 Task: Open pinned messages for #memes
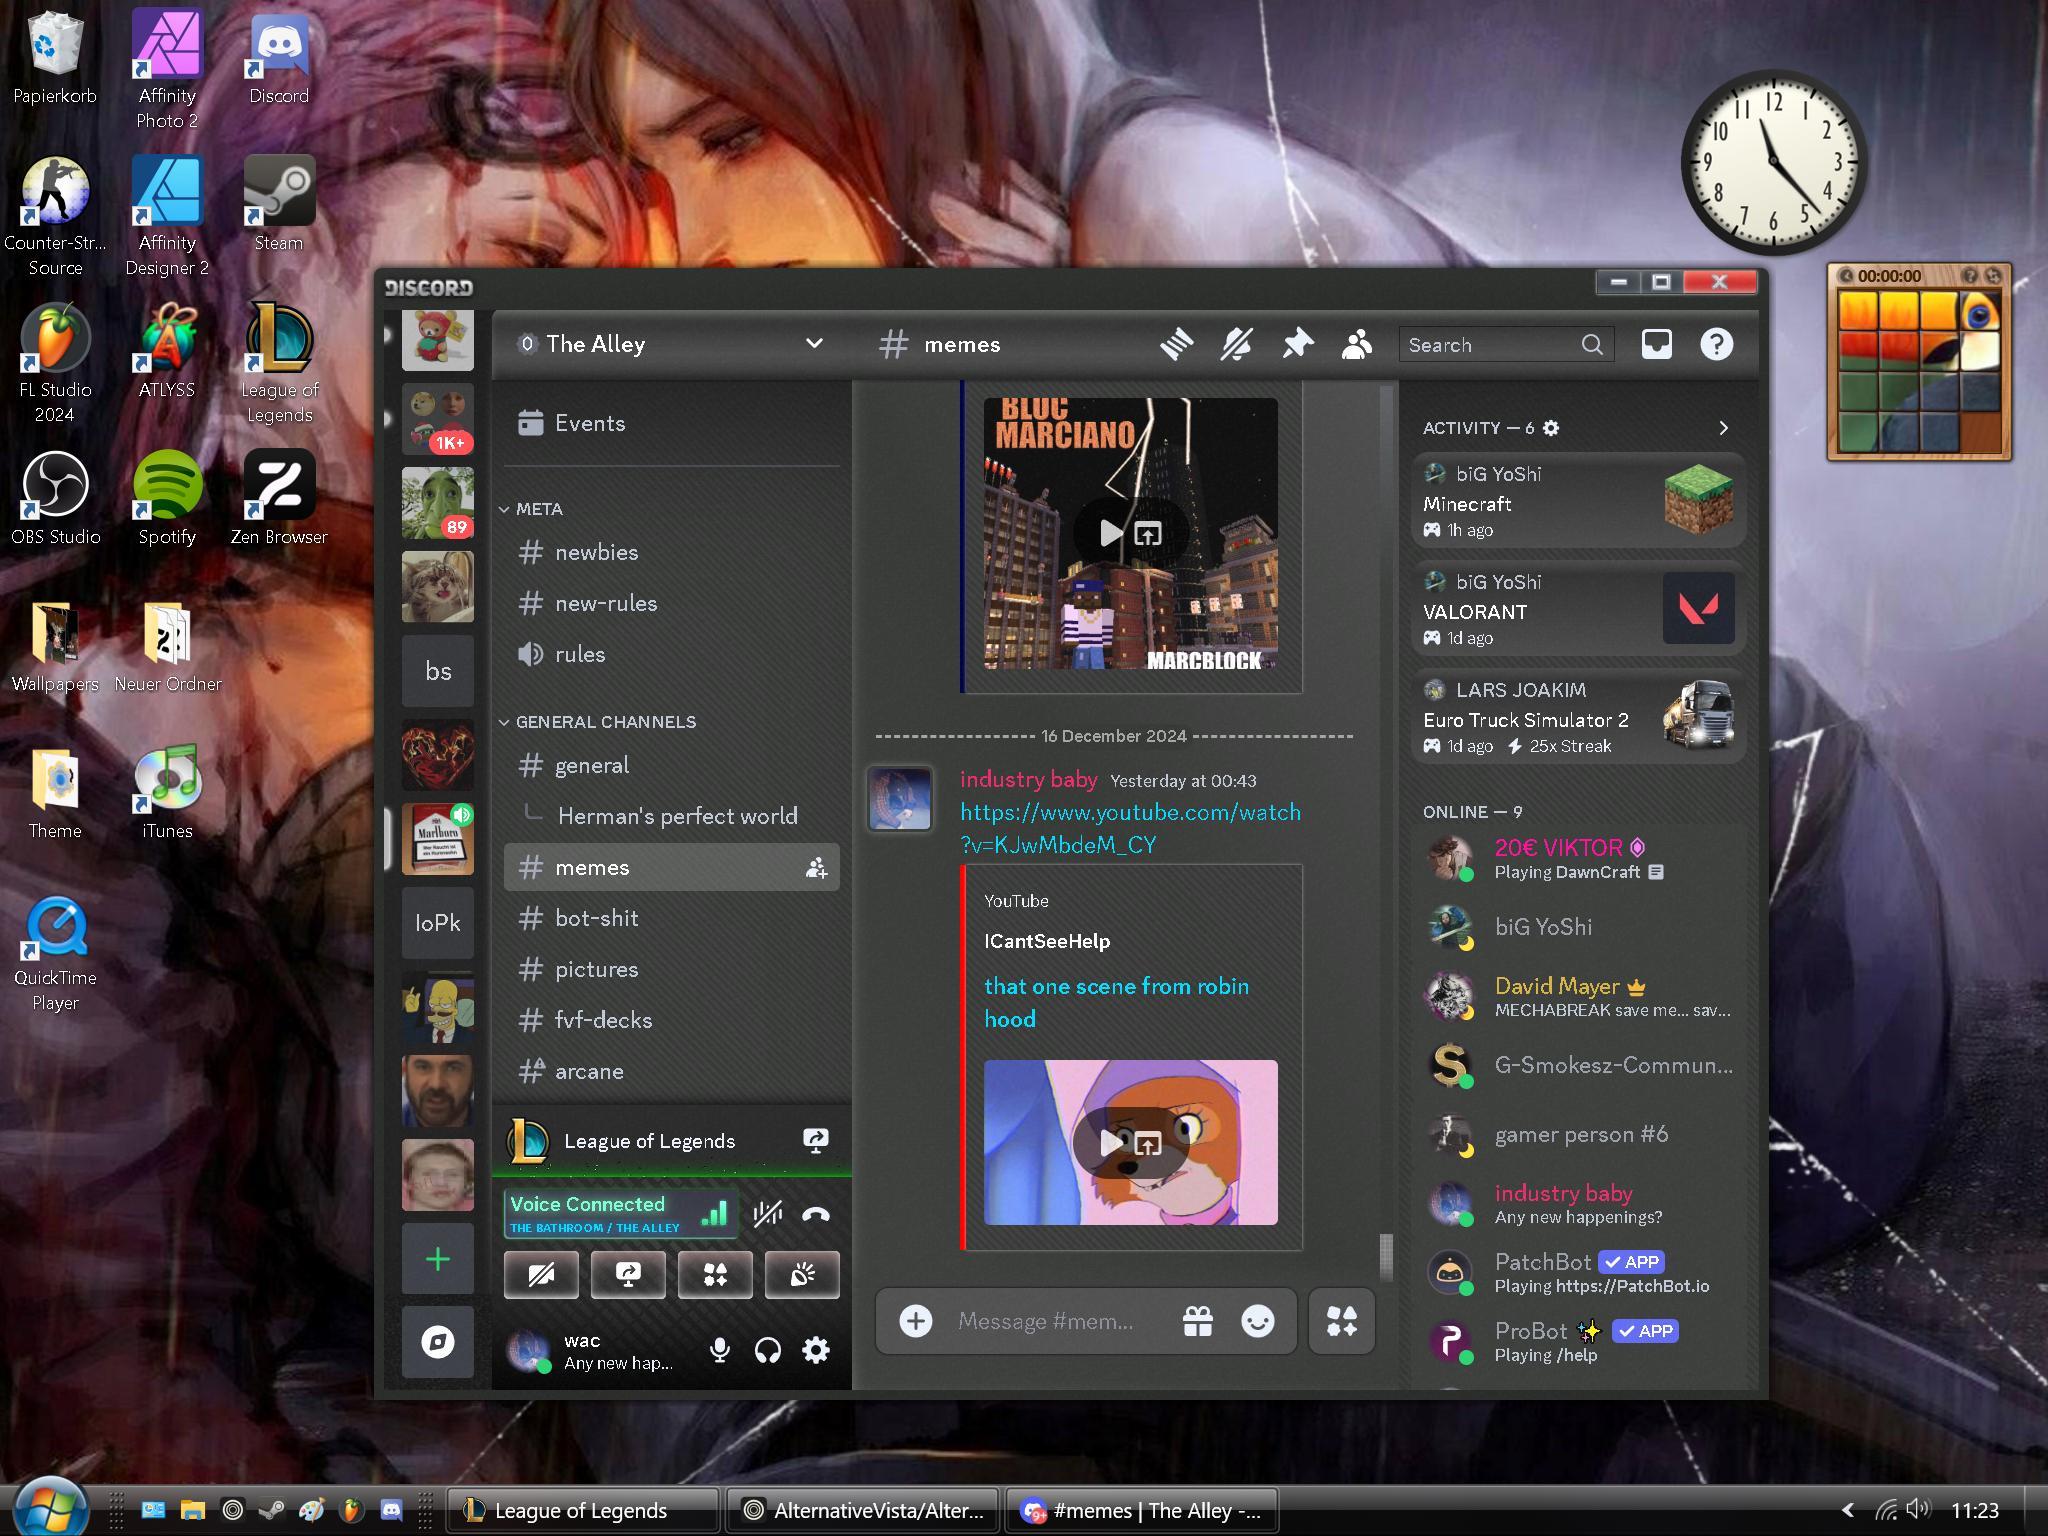point(1297,344)
